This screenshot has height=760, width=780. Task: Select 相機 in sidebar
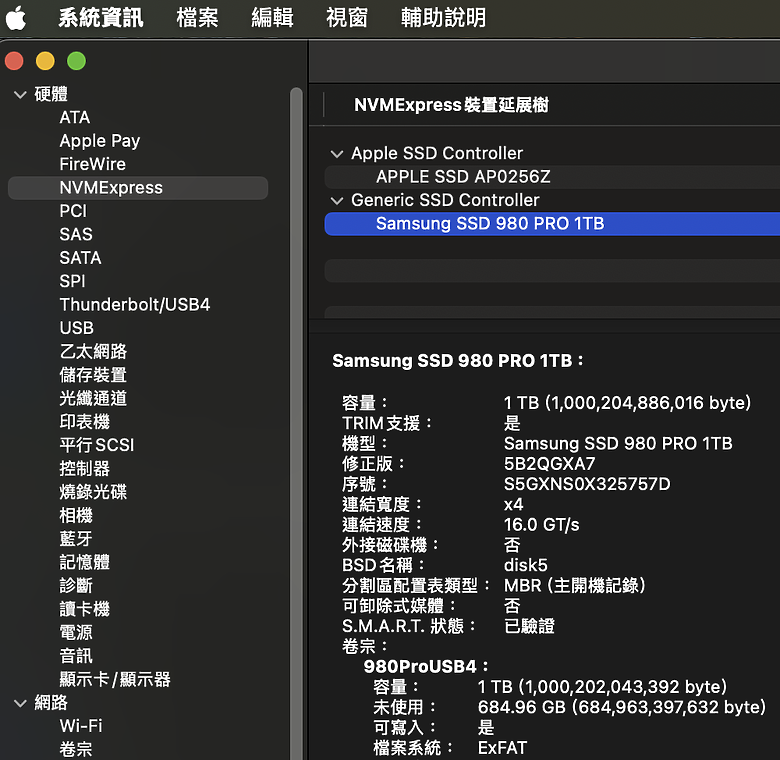(x=76, y=515)
